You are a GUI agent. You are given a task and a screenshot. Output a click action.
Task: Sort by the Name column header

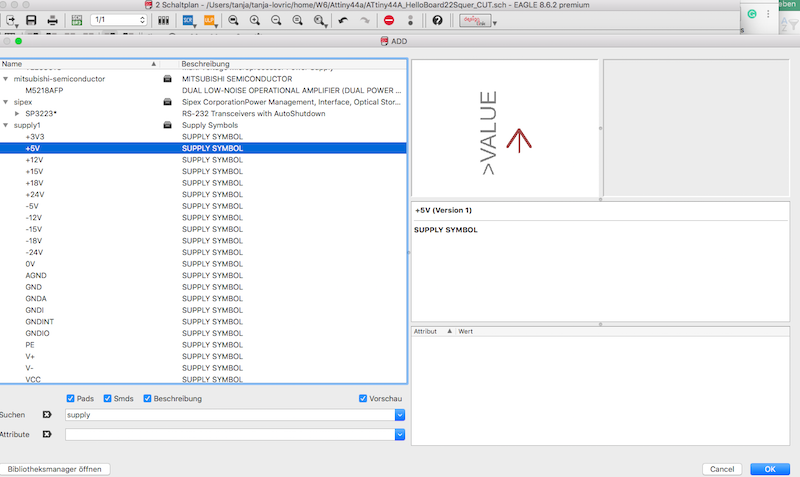click(x=79, y=64)
